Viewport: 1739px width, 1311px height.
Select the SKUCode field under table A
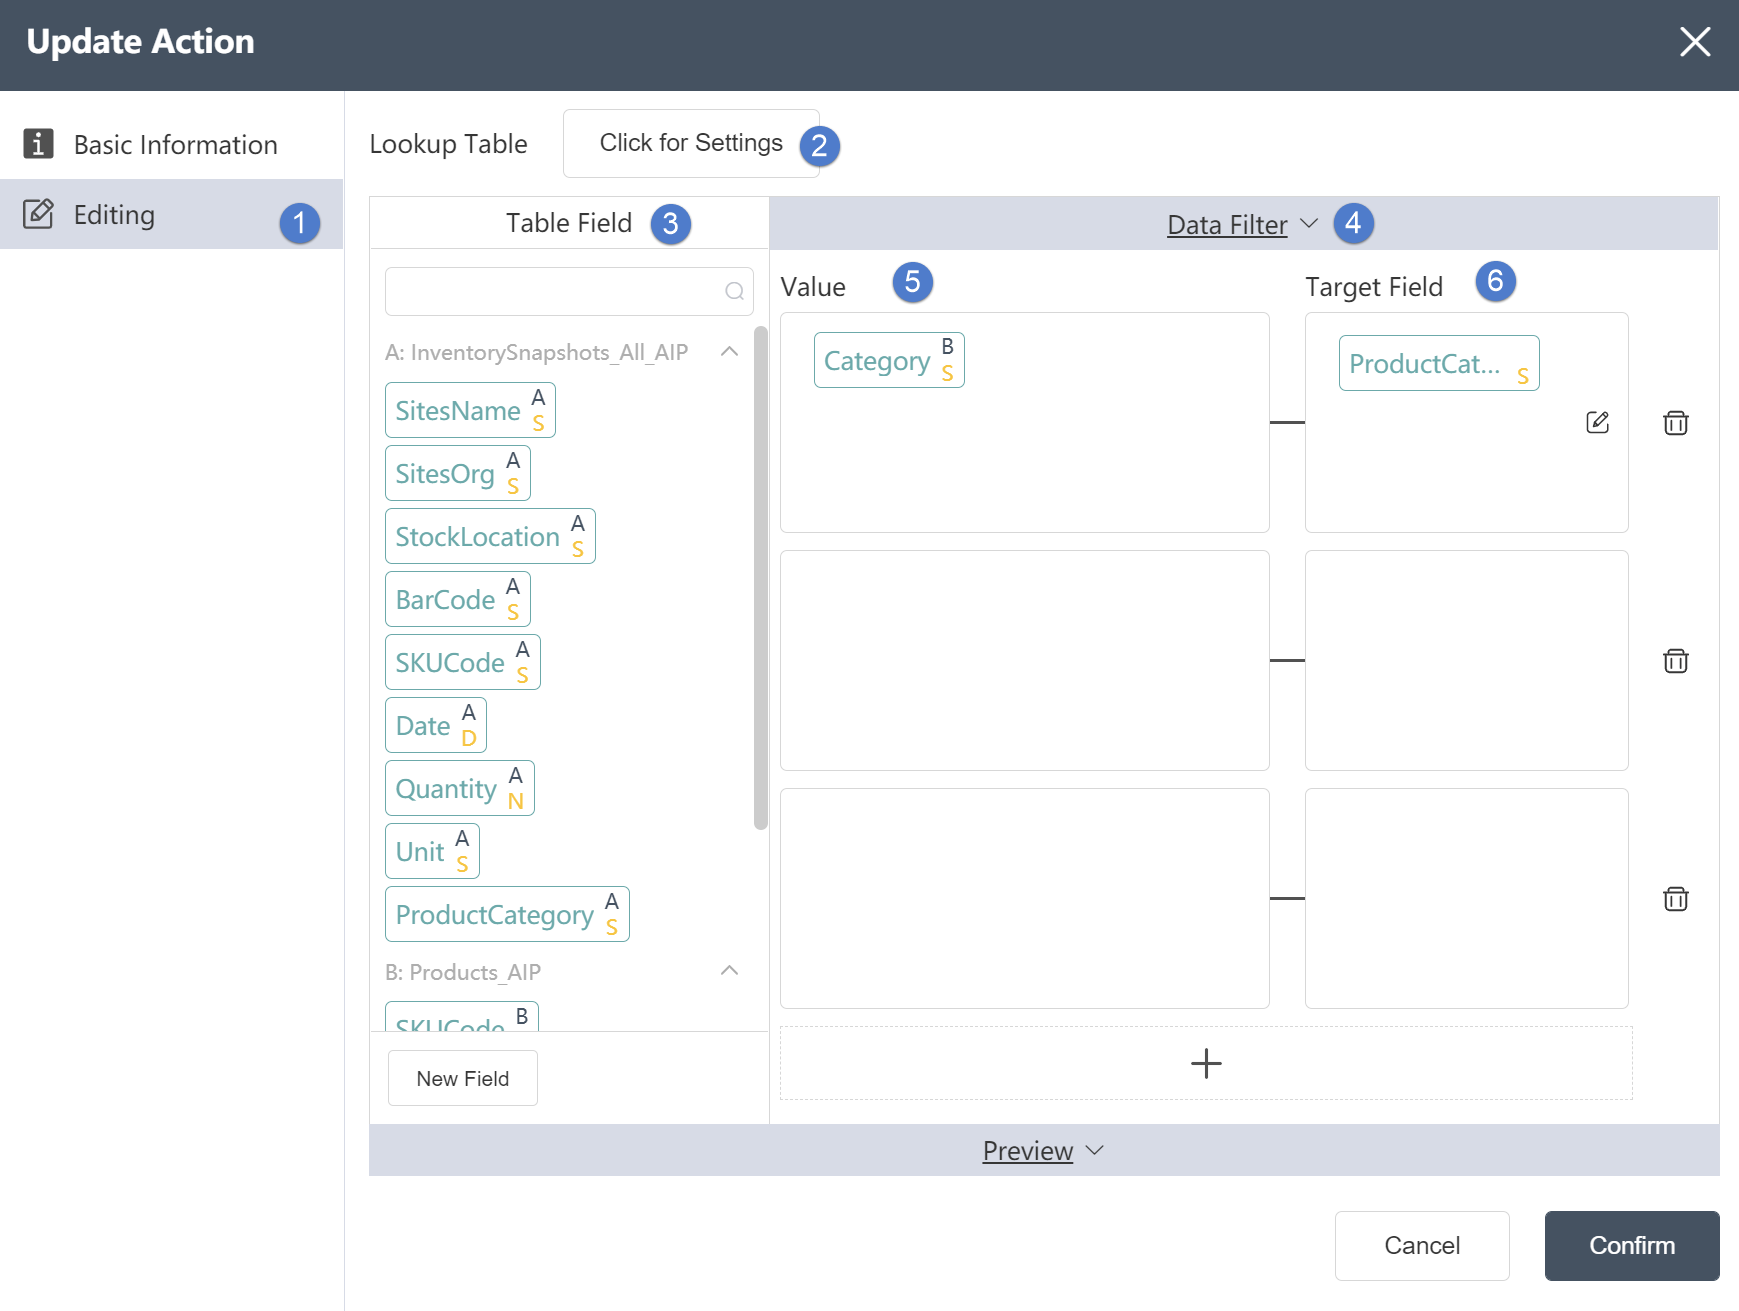(462, 662)
